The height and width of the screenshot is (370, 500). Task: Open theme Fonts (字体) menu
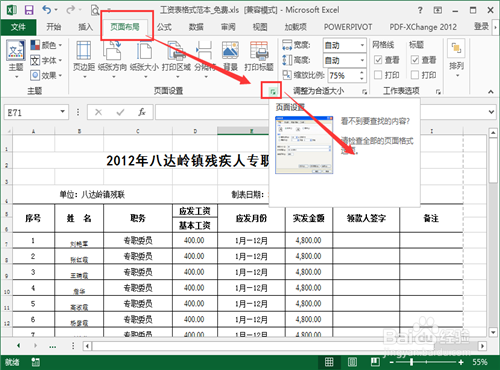46,60
